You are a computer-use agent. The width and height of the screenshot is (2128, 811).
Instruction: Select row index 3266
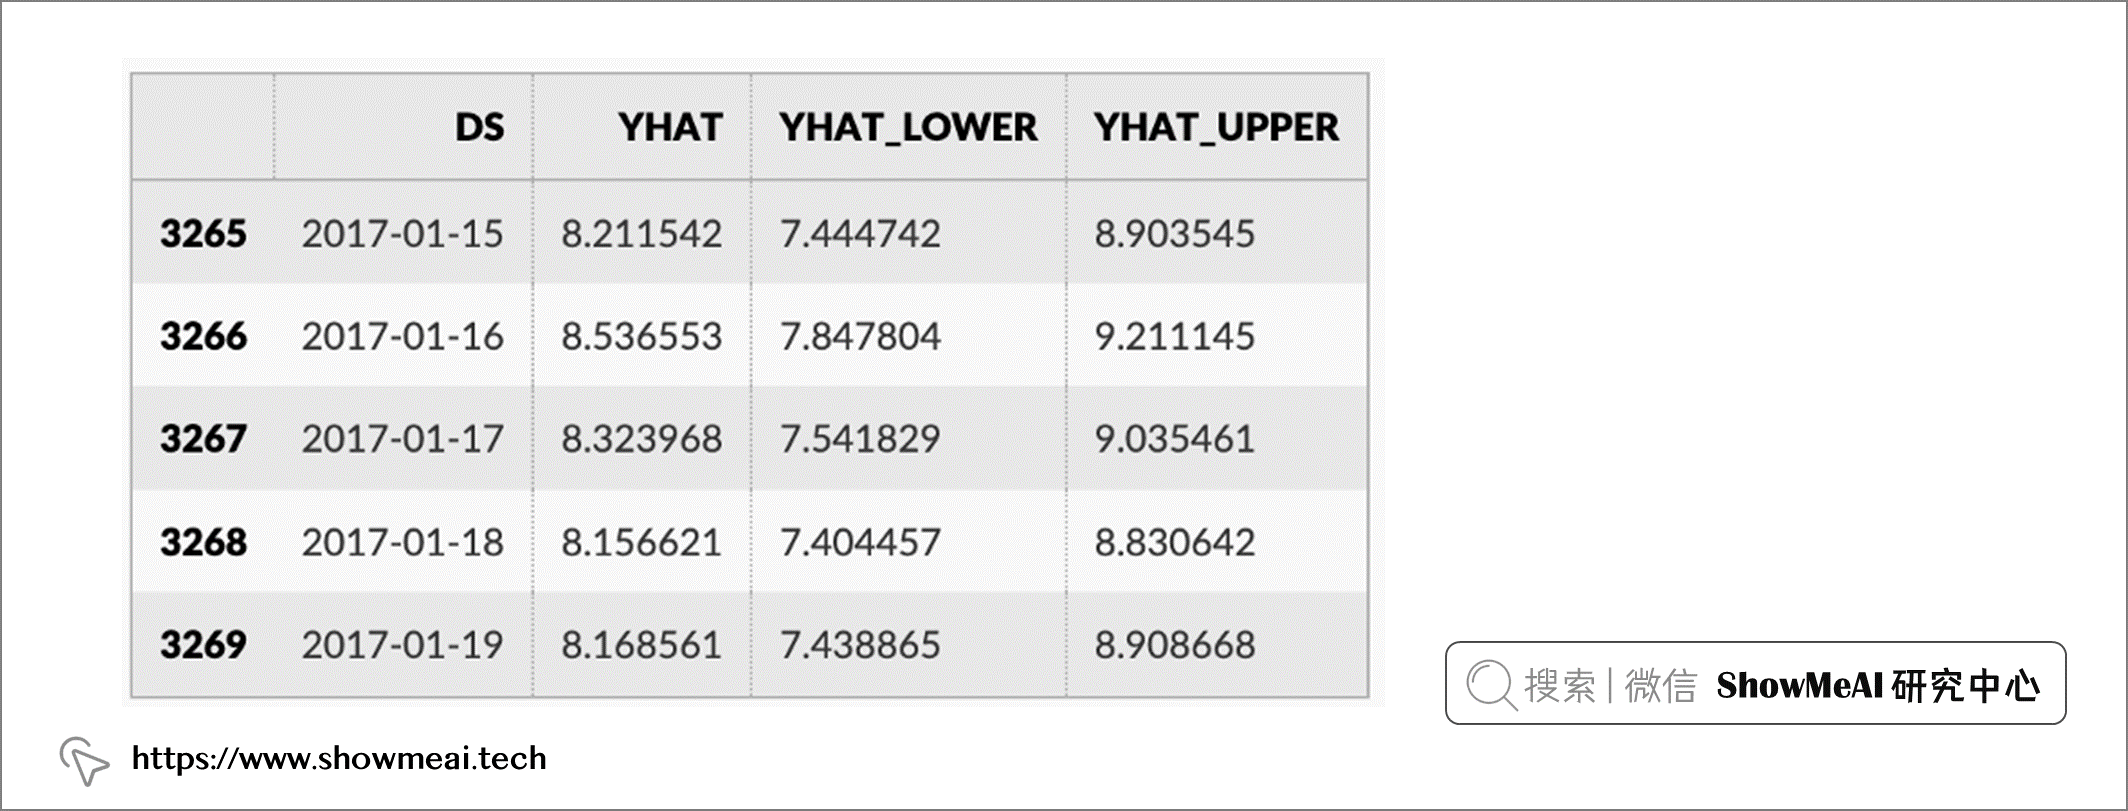[x=203, y=336]
